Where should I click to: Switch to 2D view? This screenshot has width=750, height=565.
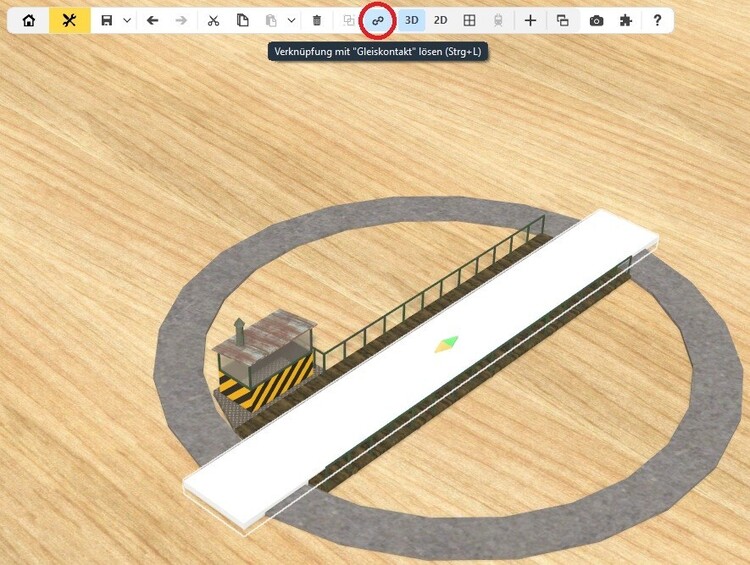pyautogui.click(x=441, y=21)
